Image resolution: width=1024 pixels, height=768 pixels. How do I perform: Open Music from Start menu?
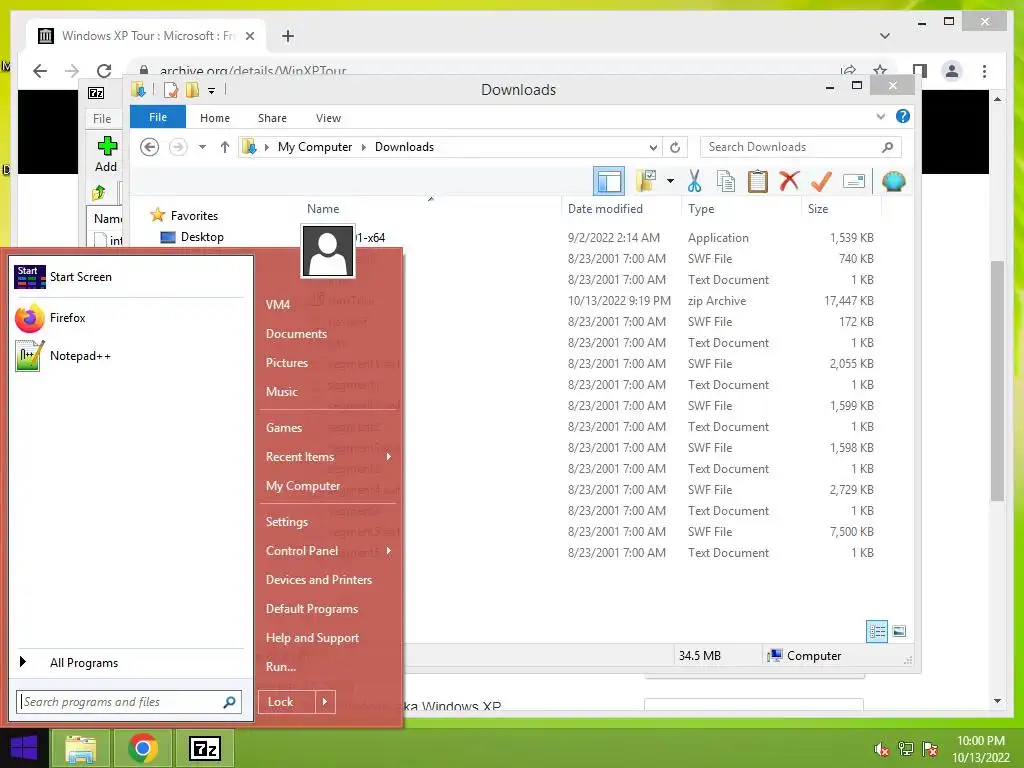click(281, 392)
